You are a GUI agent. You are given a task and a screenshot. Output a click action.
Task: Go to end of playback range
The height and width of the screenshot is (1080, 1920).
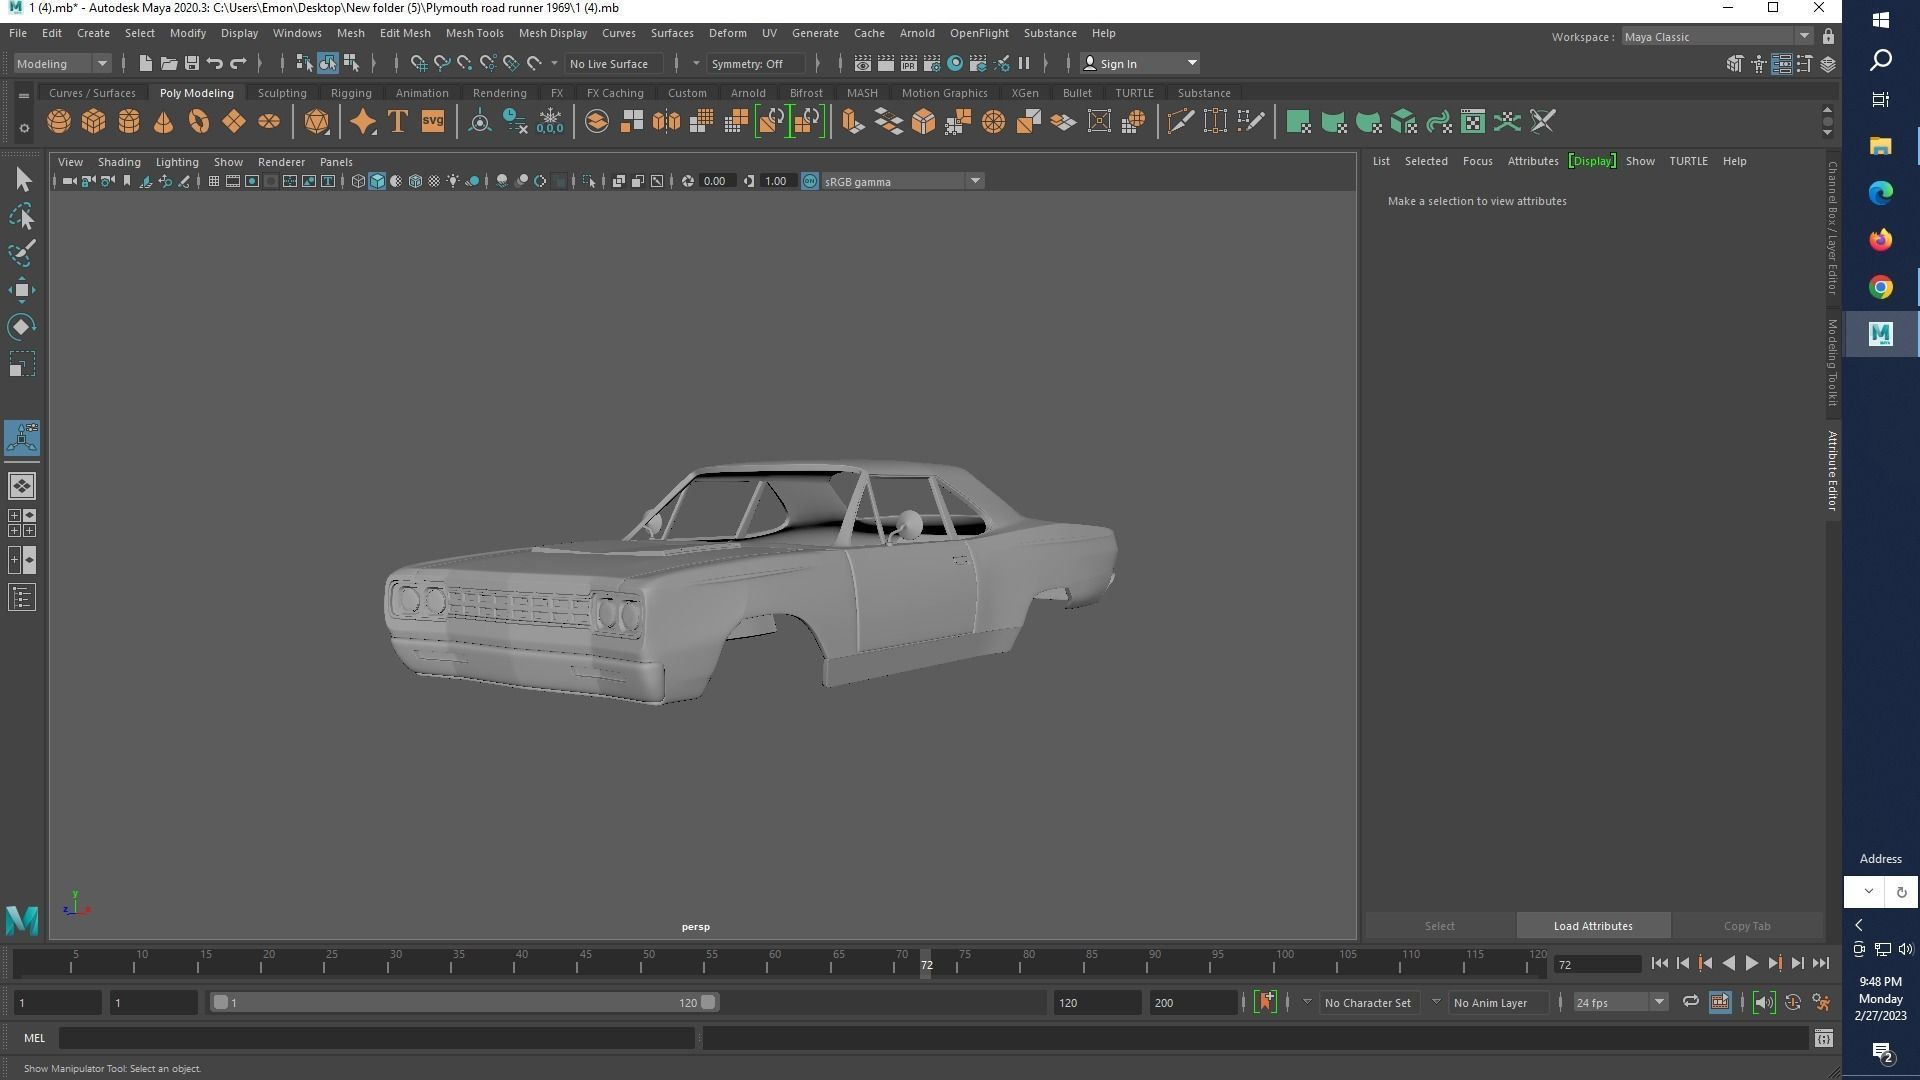pyautogui.click(x=1821, y=964)
